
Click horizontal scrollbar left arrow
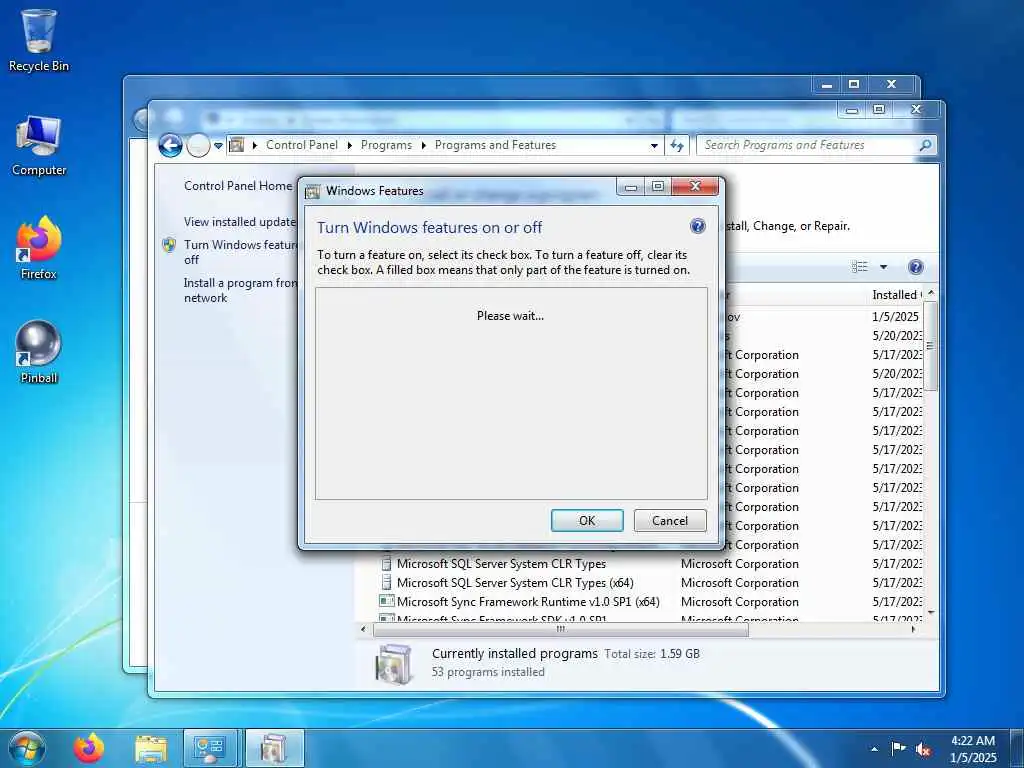[364, 630]
